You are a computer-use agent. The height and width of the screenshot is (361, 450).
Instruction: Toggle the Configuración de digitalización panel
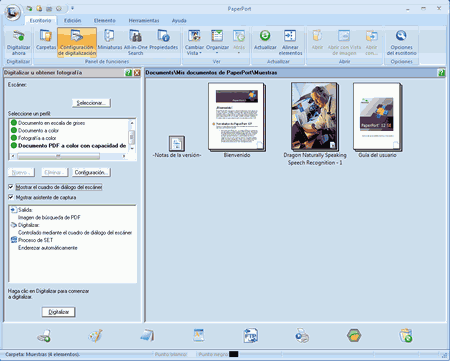[x=77, y=42]
